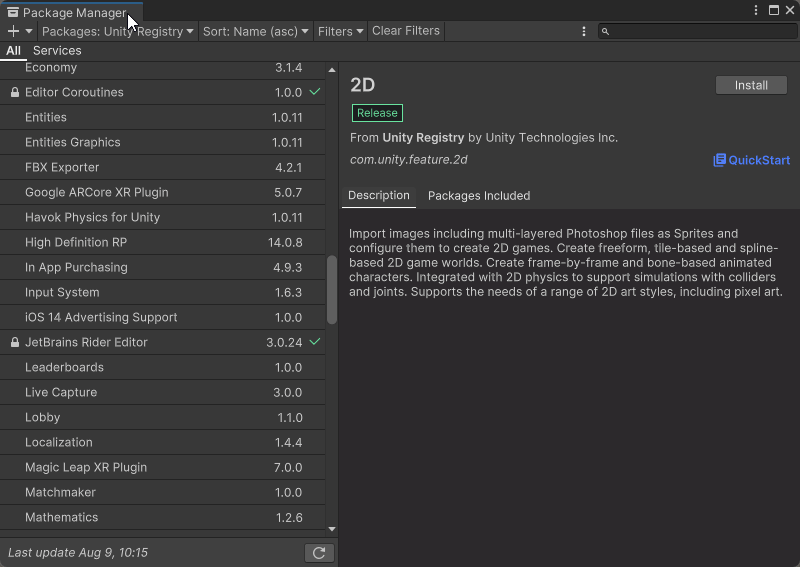800x567 pixels.
Task: Open the add package dropdown arrow
Action: (x=29, y=31)
